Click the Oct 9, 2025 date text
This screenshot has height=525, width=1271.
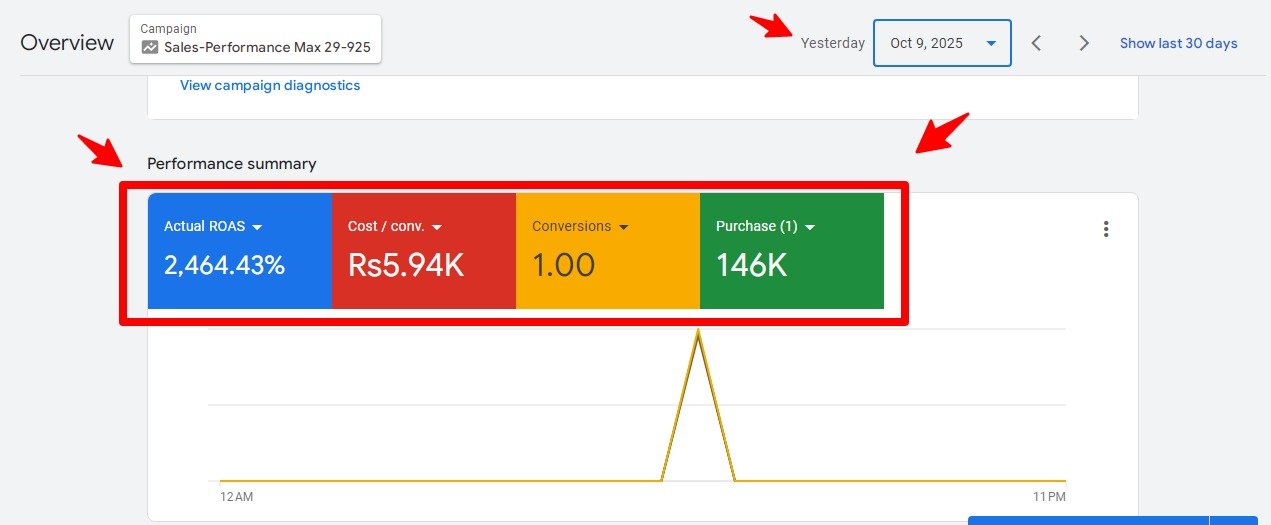pyautogui.click(x=926, y=43)
